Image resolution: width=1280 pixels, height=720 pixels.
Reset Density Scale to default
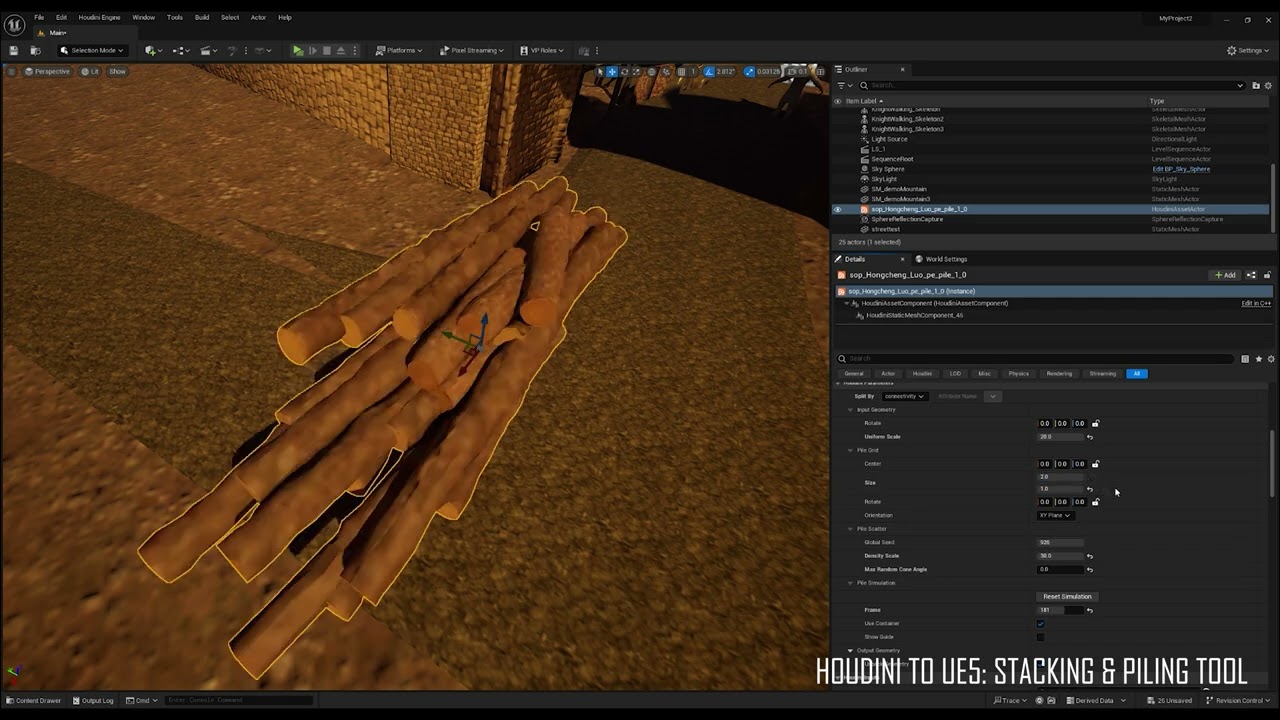pos(1090,556)
